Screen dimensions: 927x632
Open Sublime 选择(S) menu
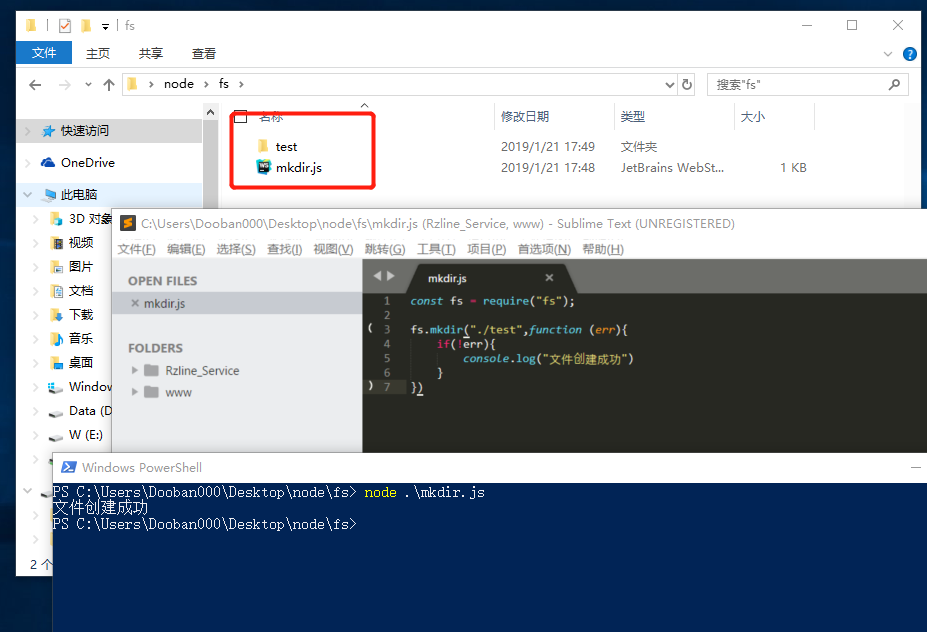[x=236, y=249]
